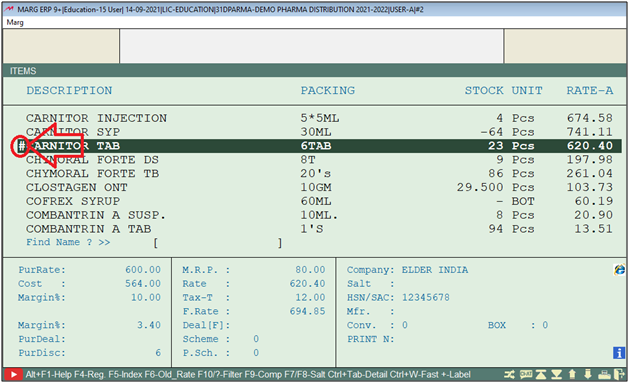Jump to the top of list using the top-bar arrow icon

pyautogui.click(x=541, y=375)
